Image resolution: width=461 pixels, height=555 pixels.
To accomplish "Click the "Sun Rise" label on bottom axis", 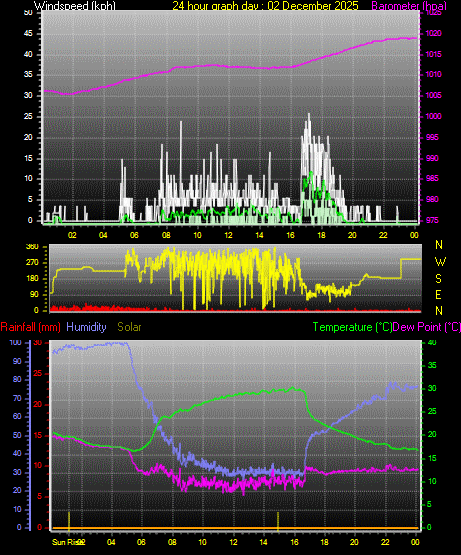I will point(65,542).
